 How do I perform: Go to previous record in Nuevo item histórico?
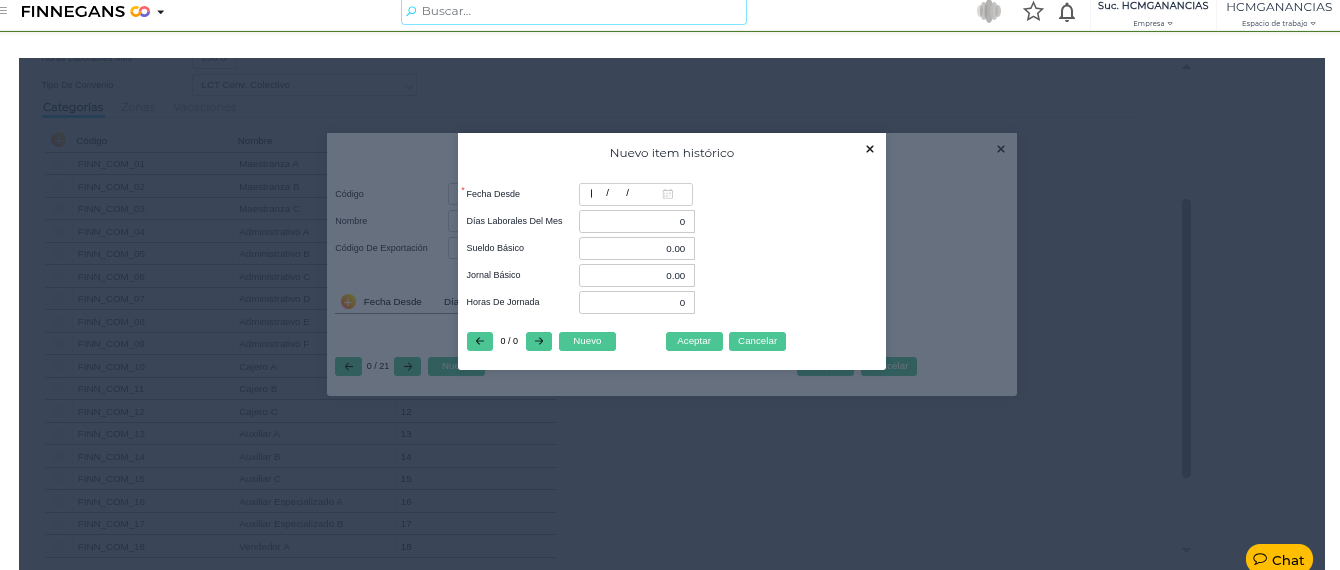pyautogui.click(x=479, y=341)
